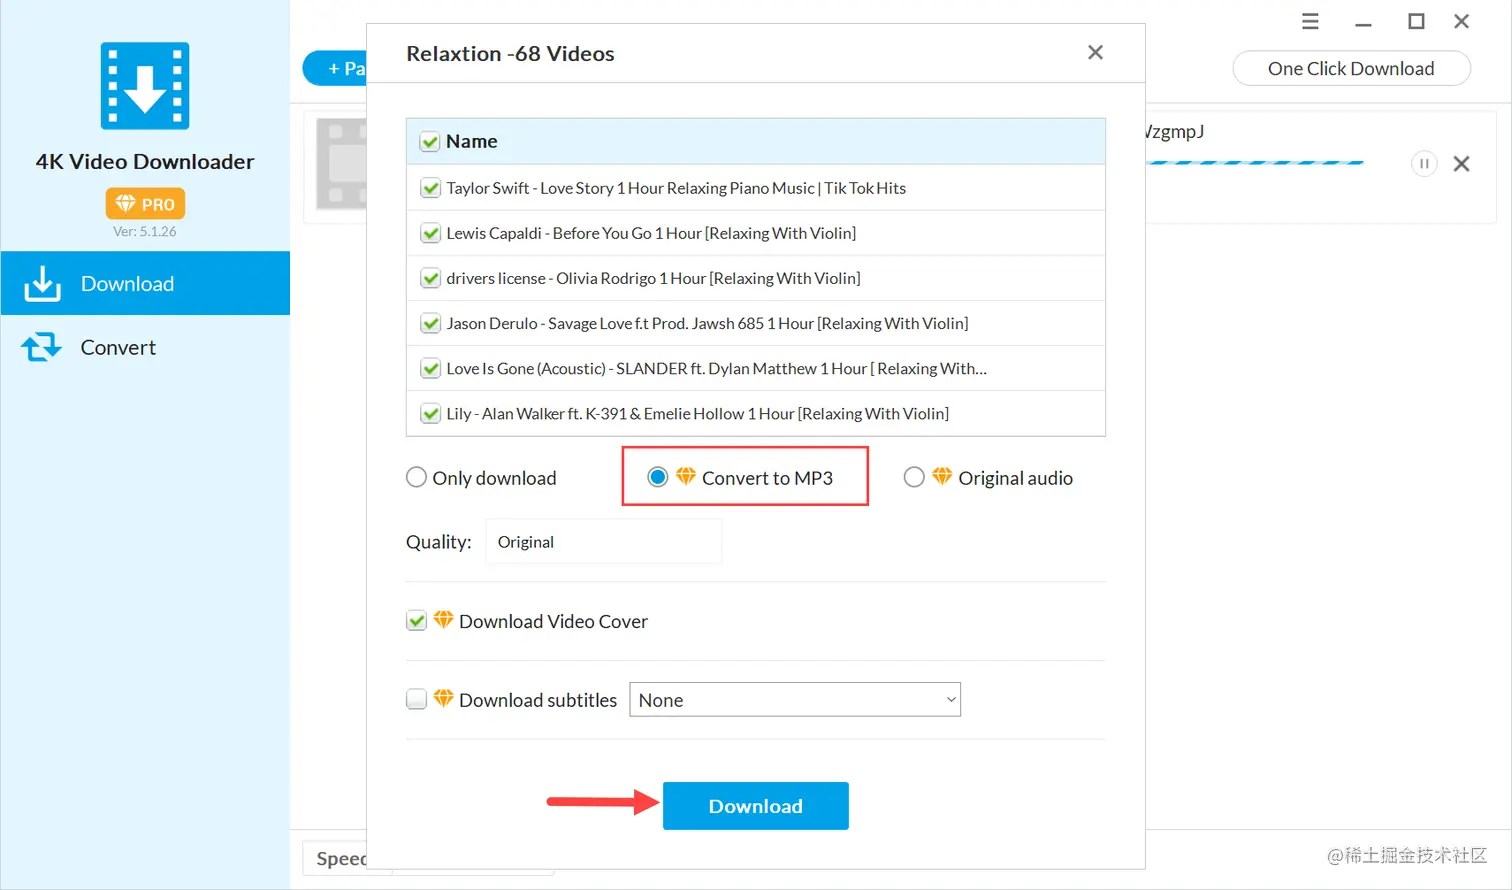Switch to the Convert section
Image resolution: width=1512 pixels, height=890 pixels.
[145, 347]
